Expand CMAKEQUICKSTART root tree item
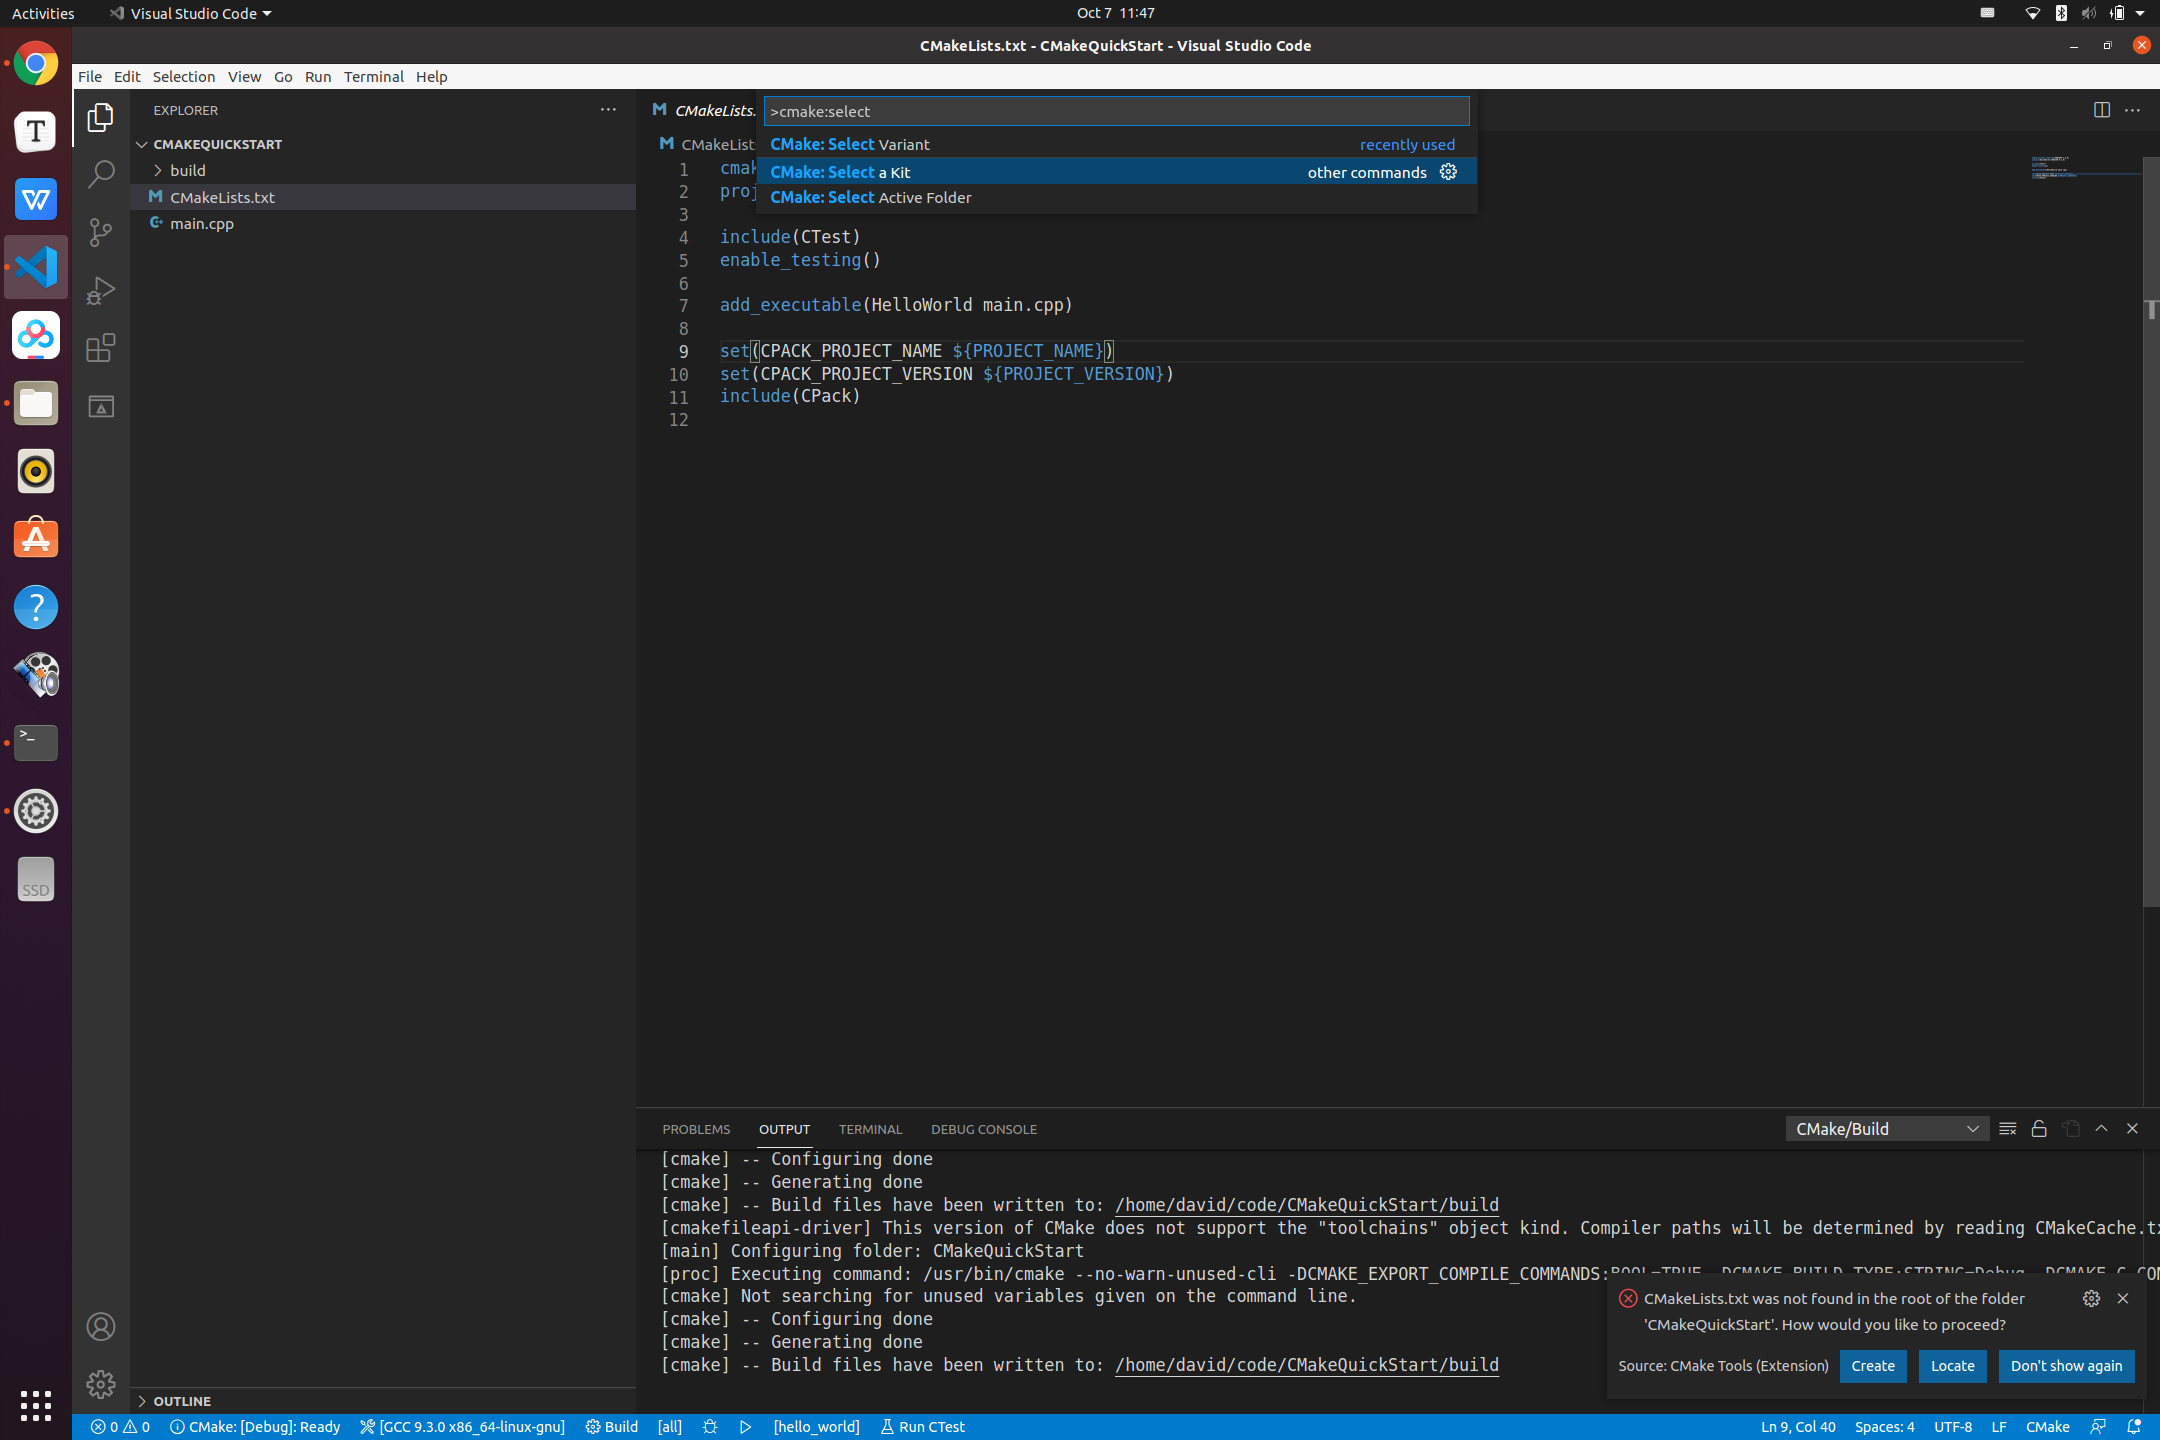2160x1440 pixels. click(x=143, y=143)
